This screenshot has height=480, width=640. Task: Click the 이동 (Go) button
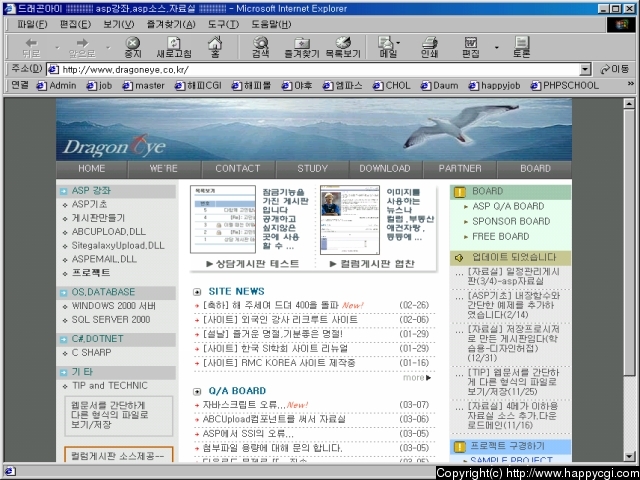615,69
